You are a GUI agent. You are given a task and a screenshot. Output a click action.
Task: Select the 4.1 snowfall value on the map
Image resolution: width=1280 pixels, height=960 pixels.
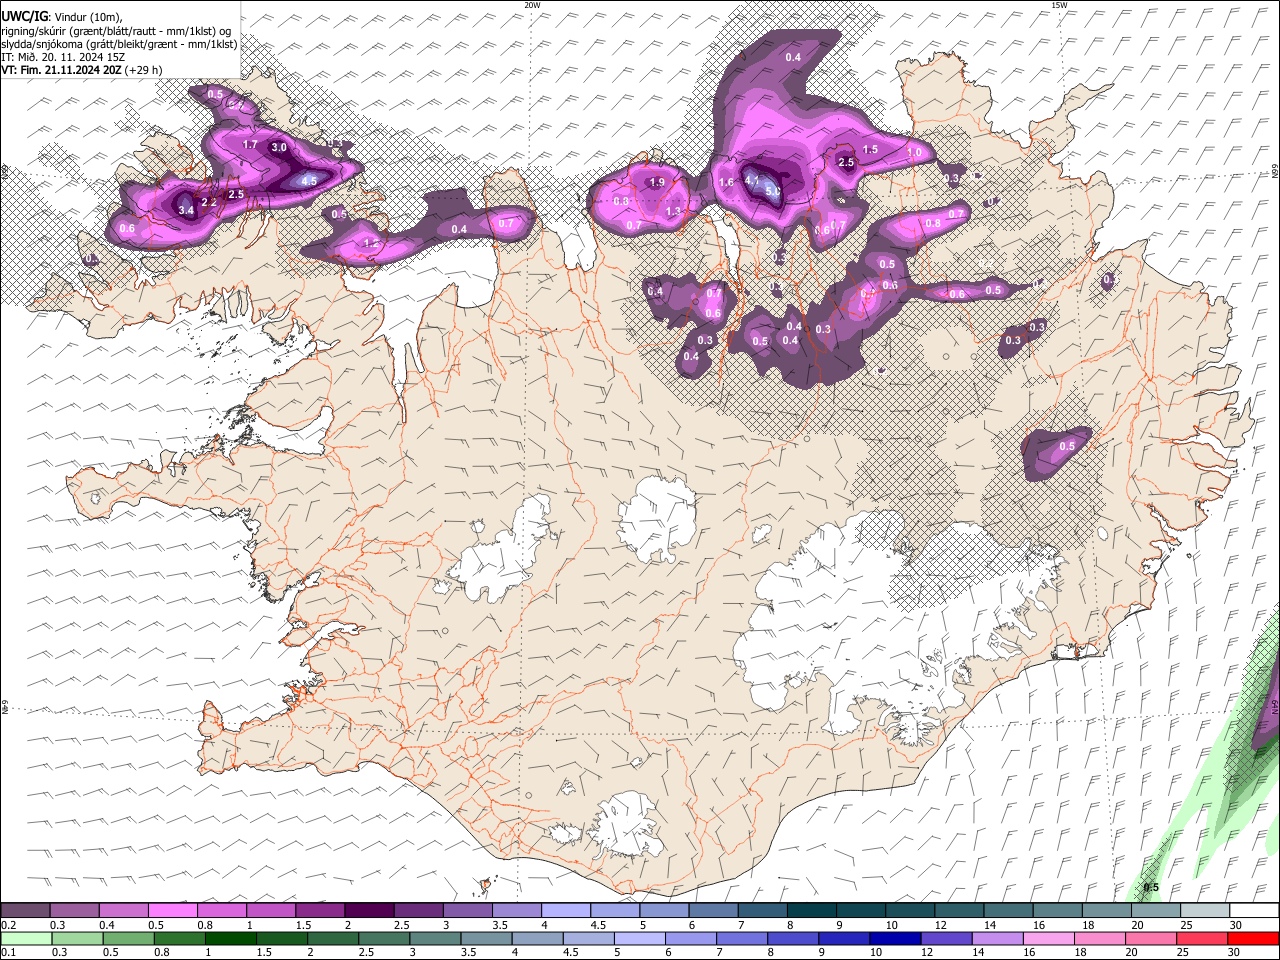click(753, 180)
